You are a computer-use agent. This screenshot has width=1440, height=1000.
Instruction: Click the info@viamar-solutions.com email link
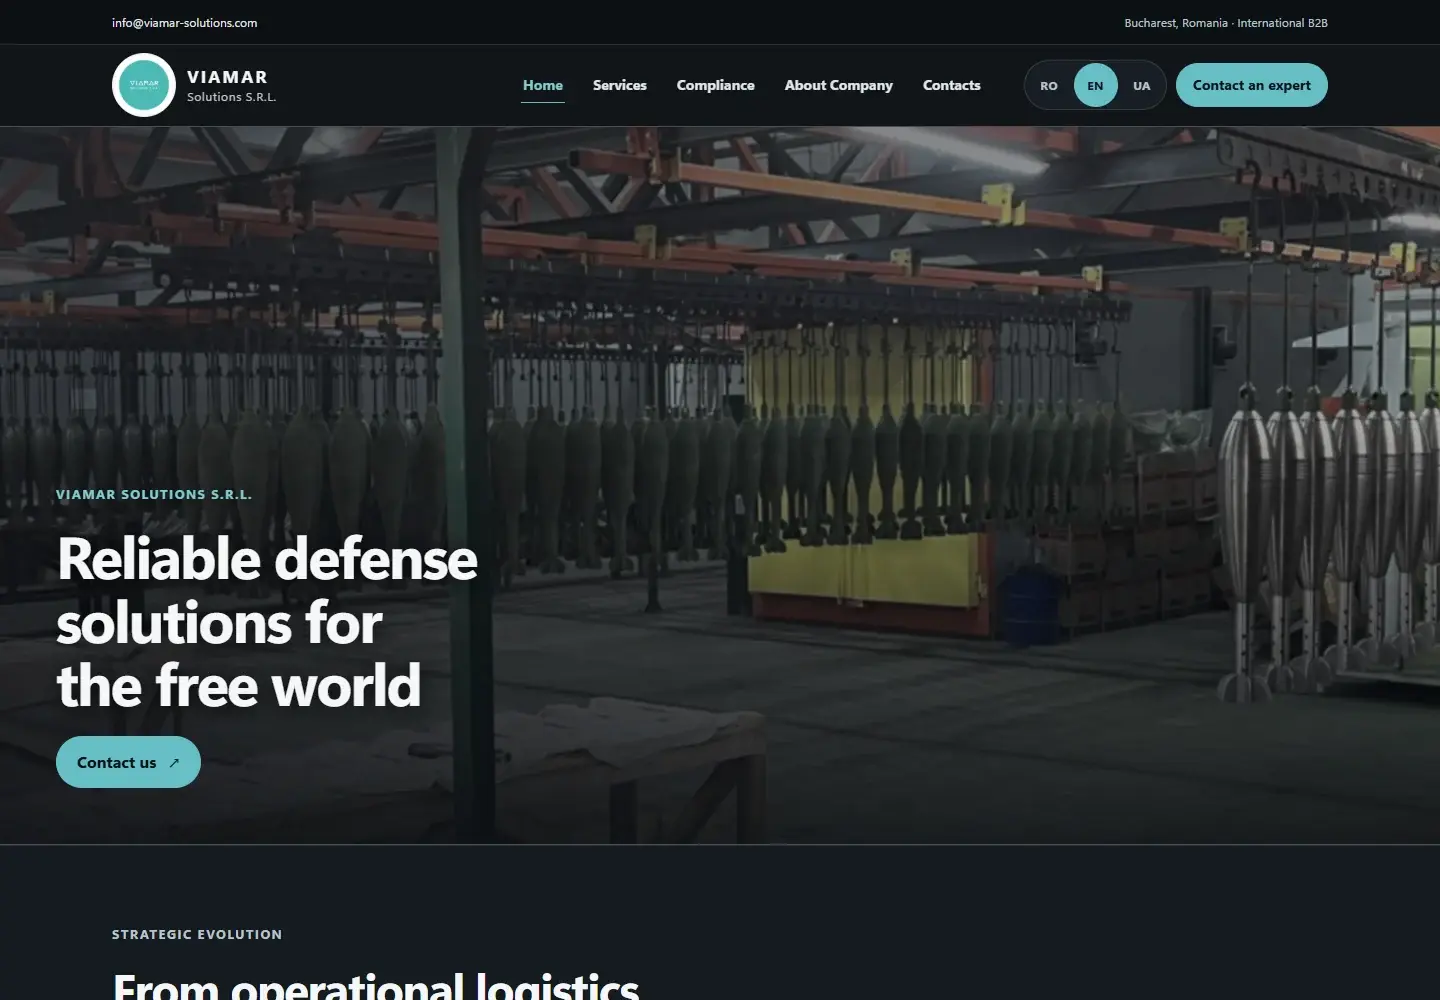pyautogui.click(x=185, y=23)
